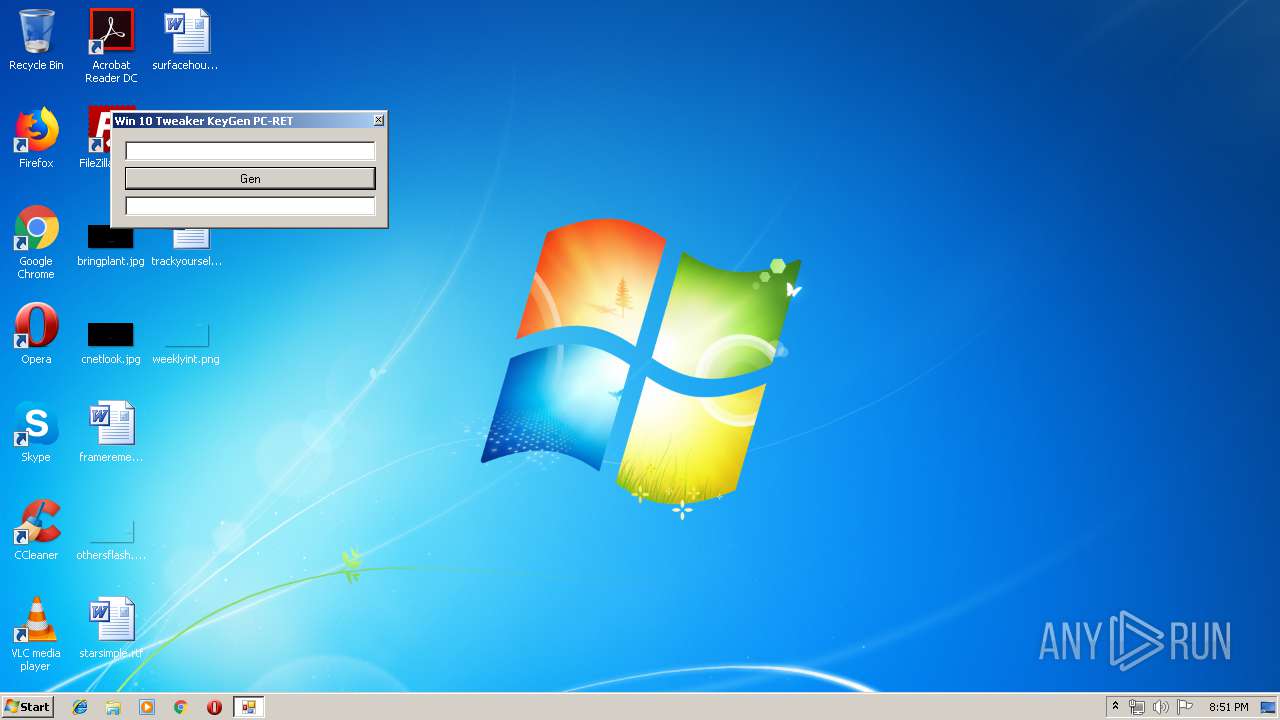The image size is (1280, 720).
Task: Select the Skype desktop shortcut
Action: pyautogui.click(x=36, y=432)
